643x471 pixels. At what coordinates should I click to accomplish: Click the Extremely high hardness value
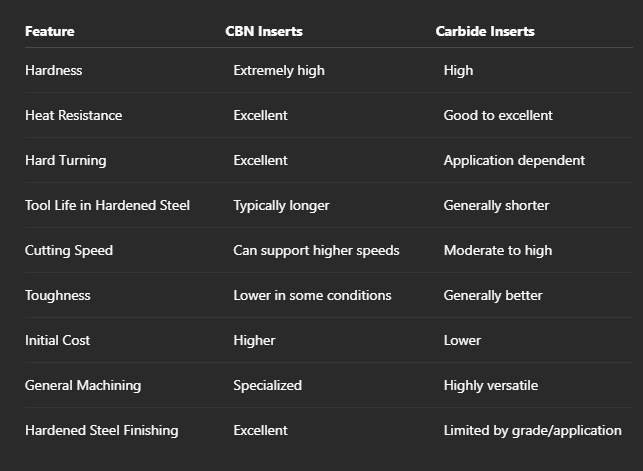click(279, 71)
